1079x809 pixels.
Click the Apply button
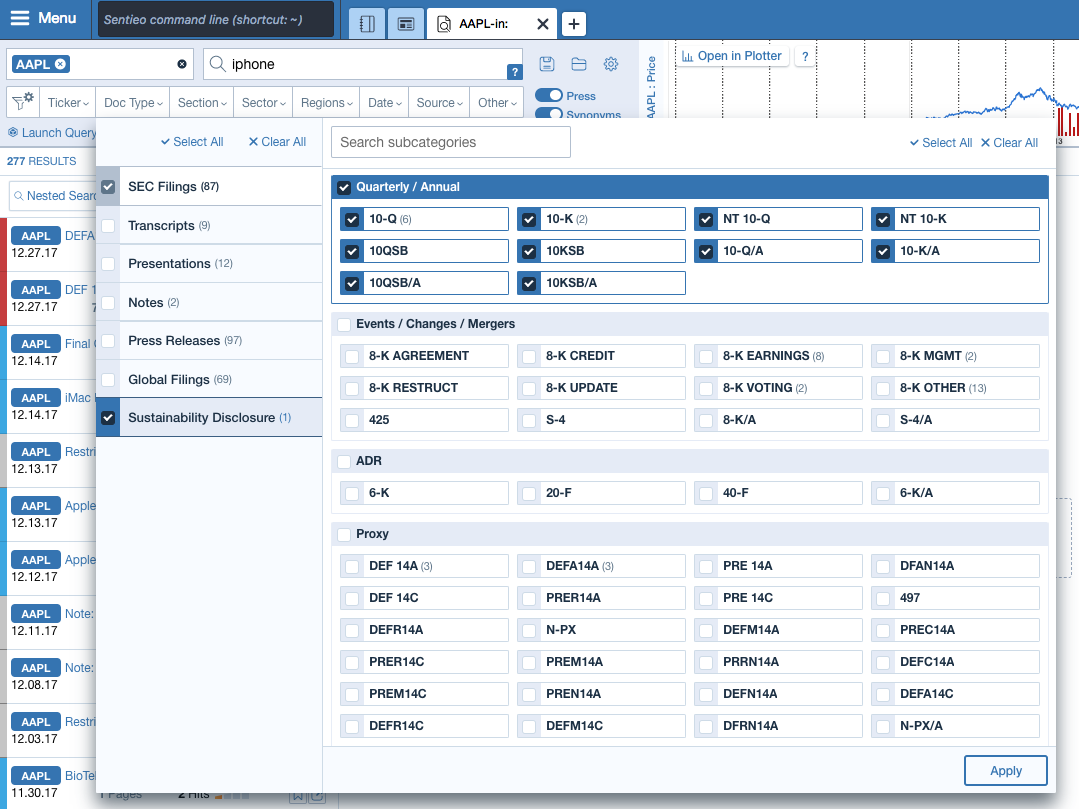[1005, 770]
